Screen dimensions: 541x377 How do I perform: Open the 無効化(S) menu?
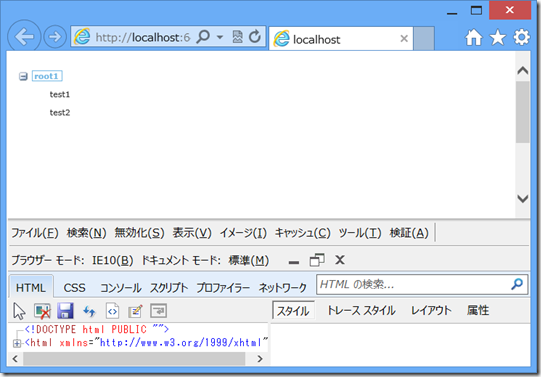139,233
